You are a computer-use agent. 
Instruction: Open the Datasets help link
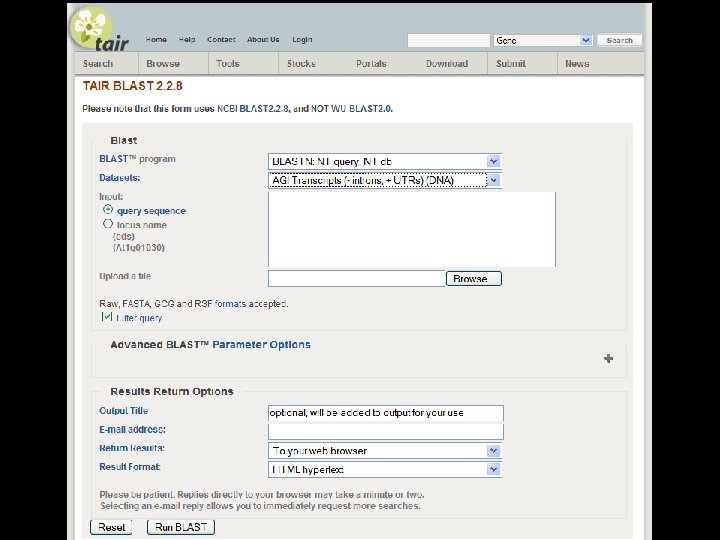pos(119,177)
